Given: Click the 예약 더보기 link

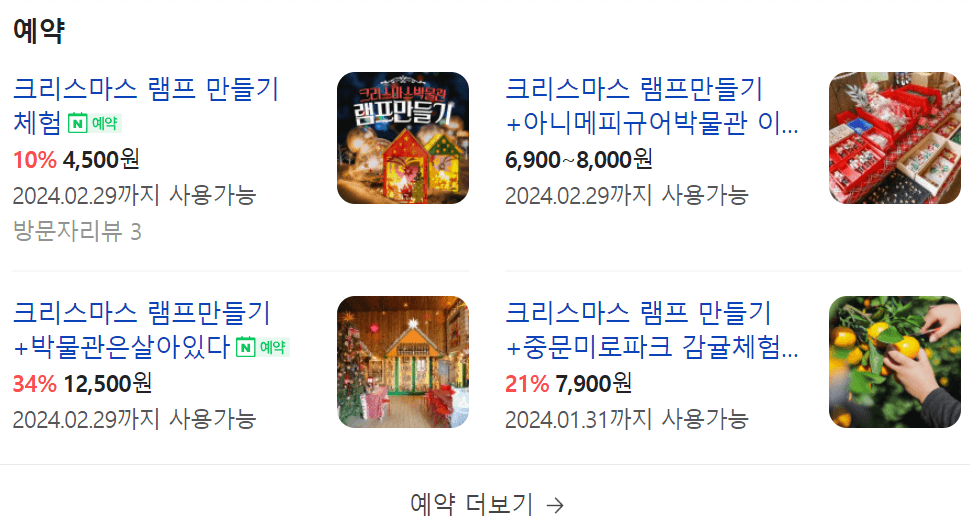Looking at the screenshot, I should 487,504.
